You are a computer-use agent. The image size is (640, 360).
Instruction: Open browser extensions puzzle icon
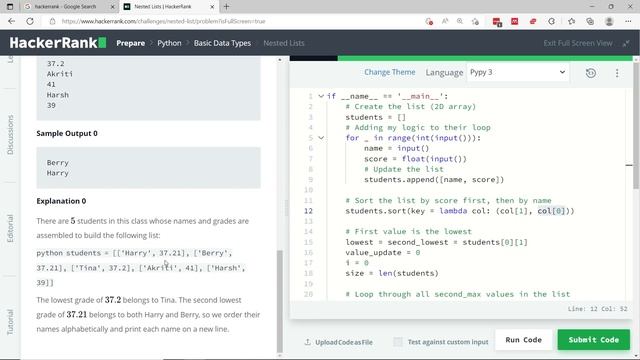[551, 21]
